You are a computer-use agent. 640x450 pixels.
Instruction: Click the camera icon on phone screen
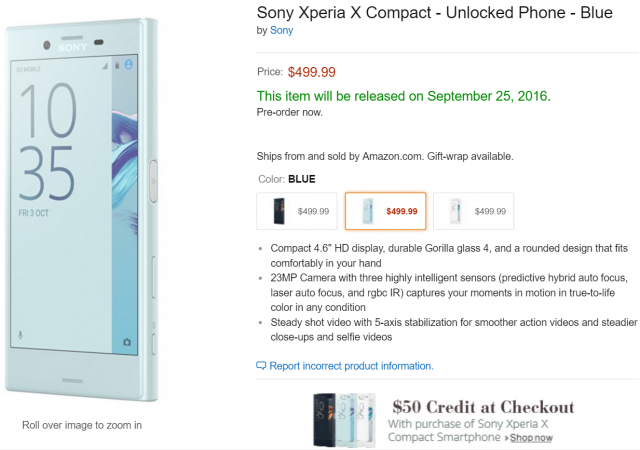pyautogui.click(x=128, y=342)
